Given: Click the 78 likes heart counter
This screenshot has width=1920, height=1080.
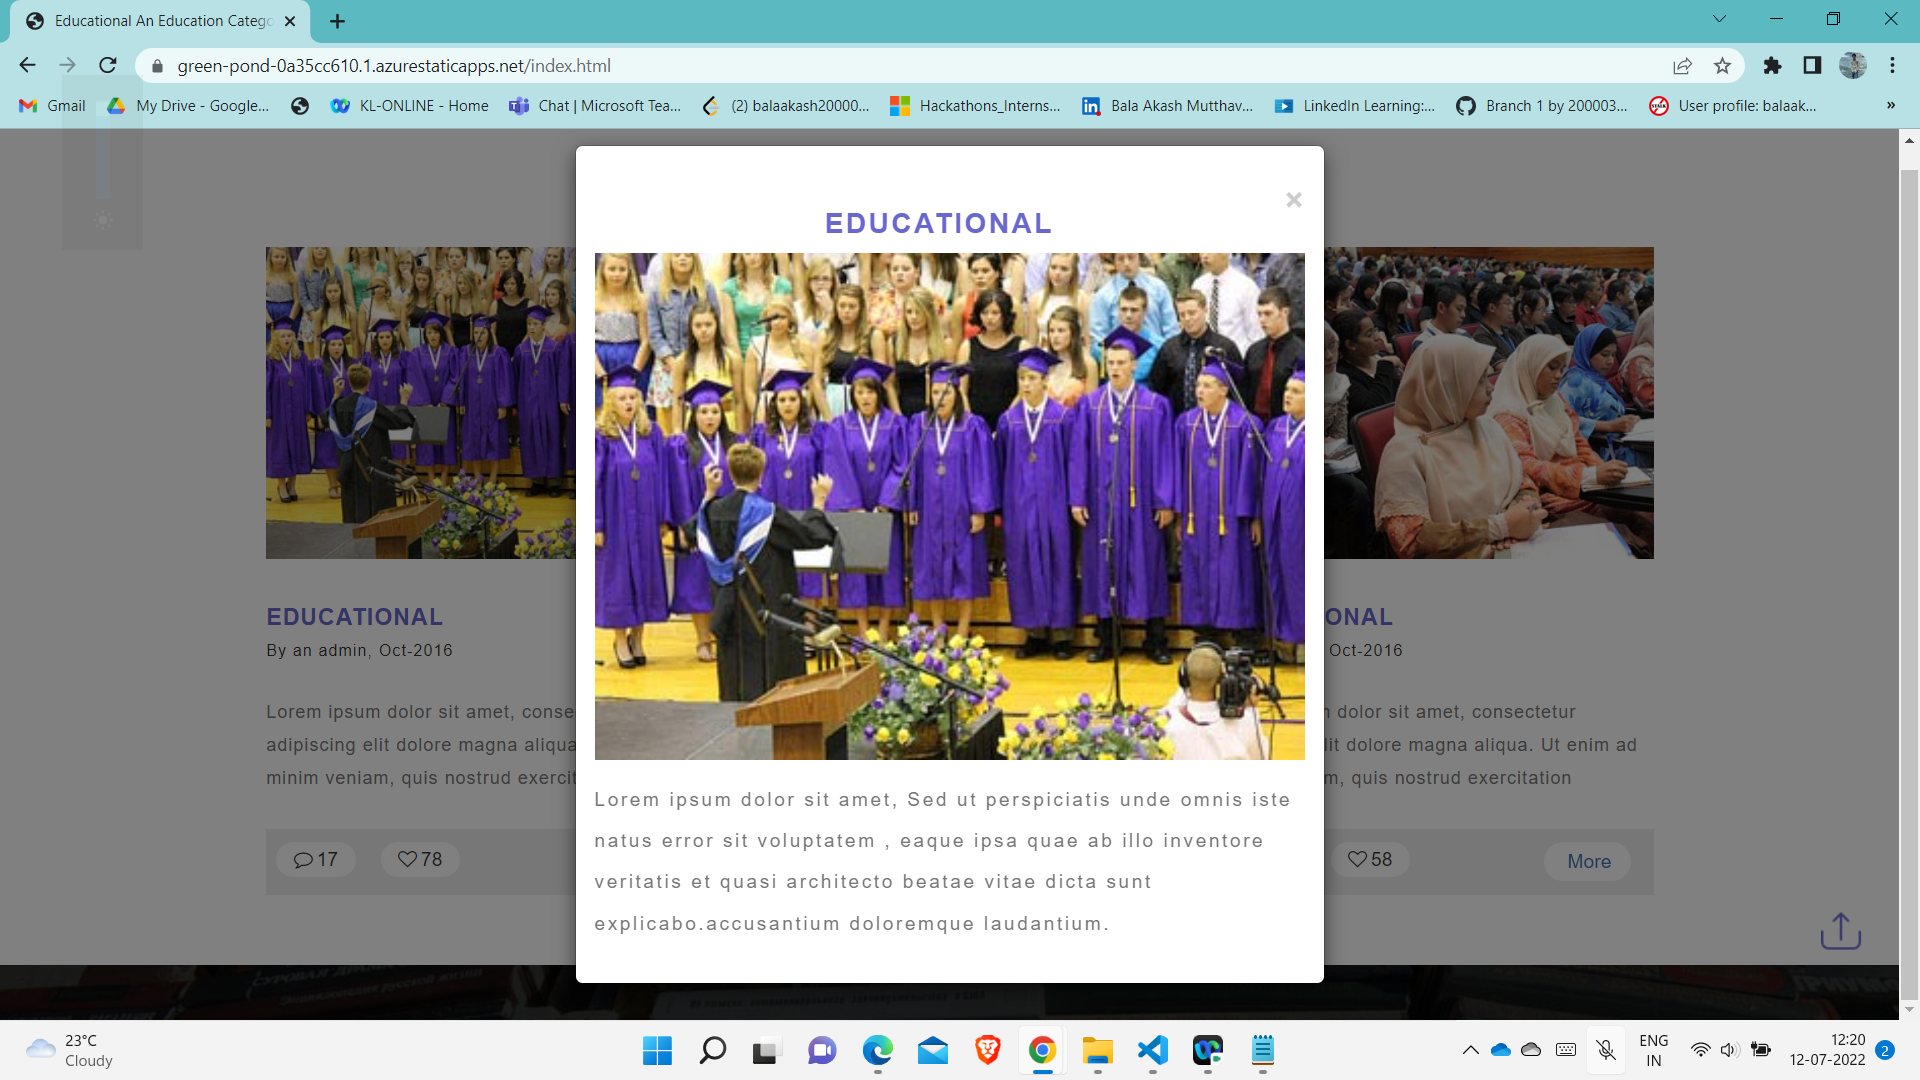Looking at the screenshot, I should (420, 860).
